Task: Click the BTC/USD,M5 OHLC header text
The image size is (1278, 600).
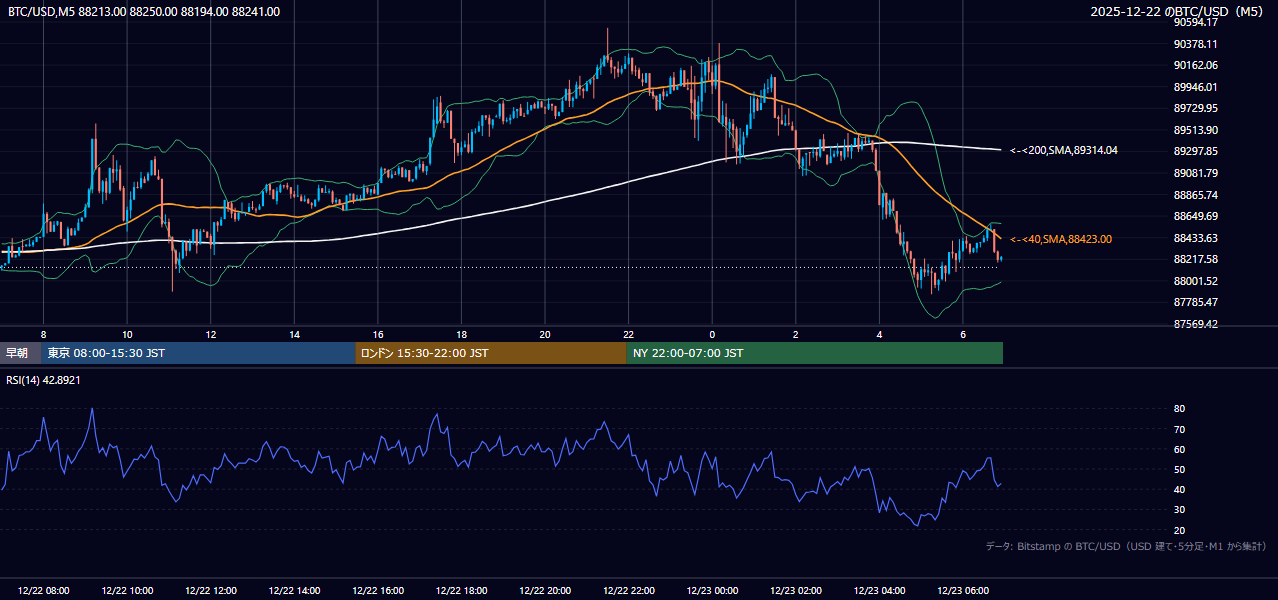Action: pos(144,11)
